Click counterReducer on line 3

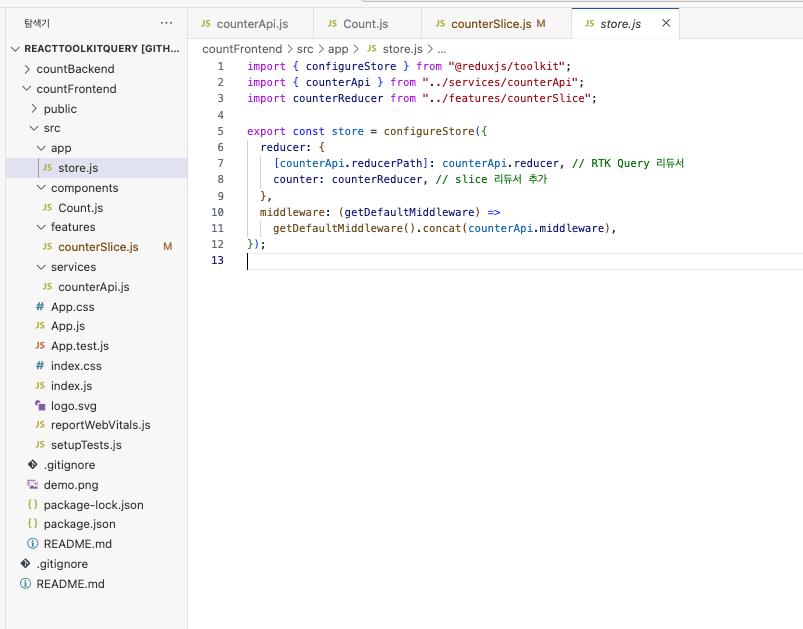(338, 98)
